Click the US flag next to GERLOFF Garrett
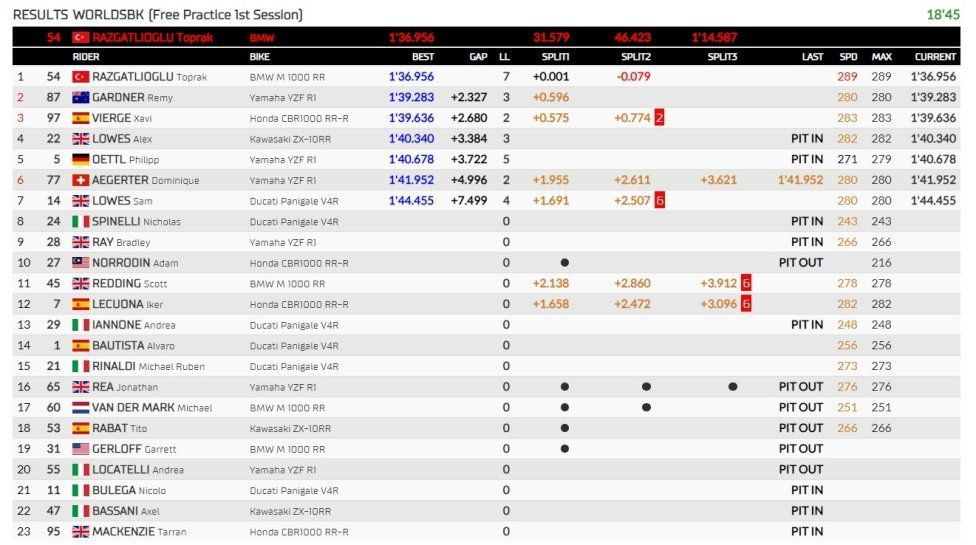 pos(80,449)
